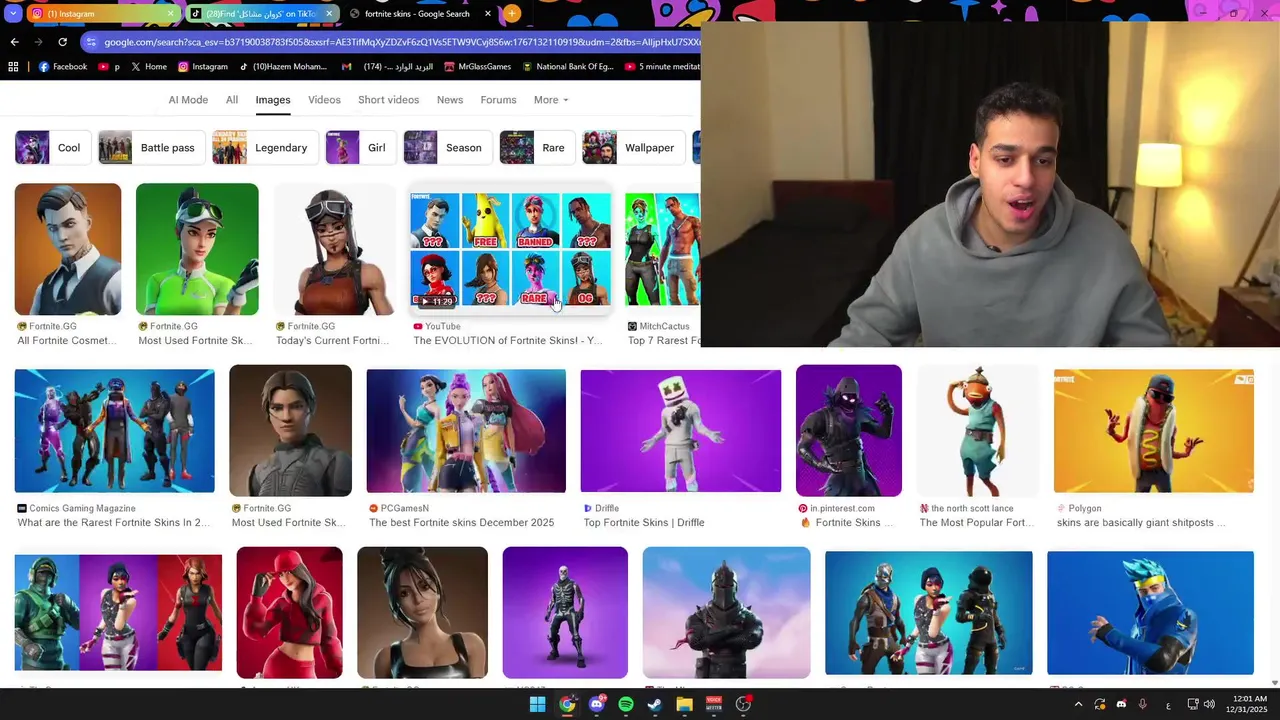Open Chrome from the taskbar
The height and width of the screenshot is (720, 1280).
[x=567, y=705]
